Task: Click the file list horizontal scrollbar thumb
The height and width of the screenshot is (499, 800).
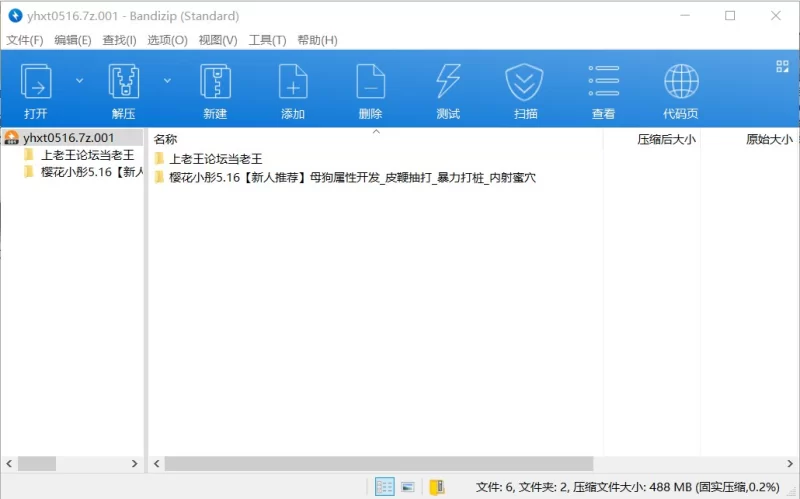Action: point(379,463)
